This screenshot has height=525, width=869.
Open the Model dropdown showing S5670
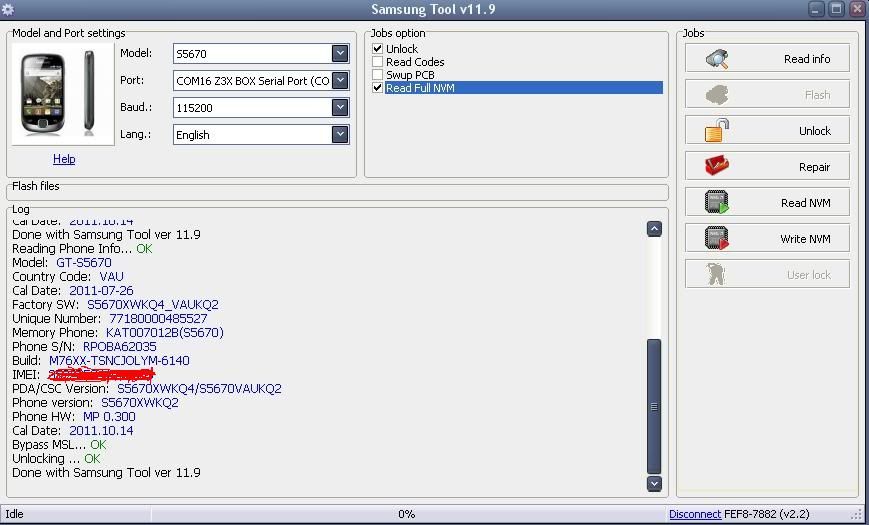pos(340,53)
